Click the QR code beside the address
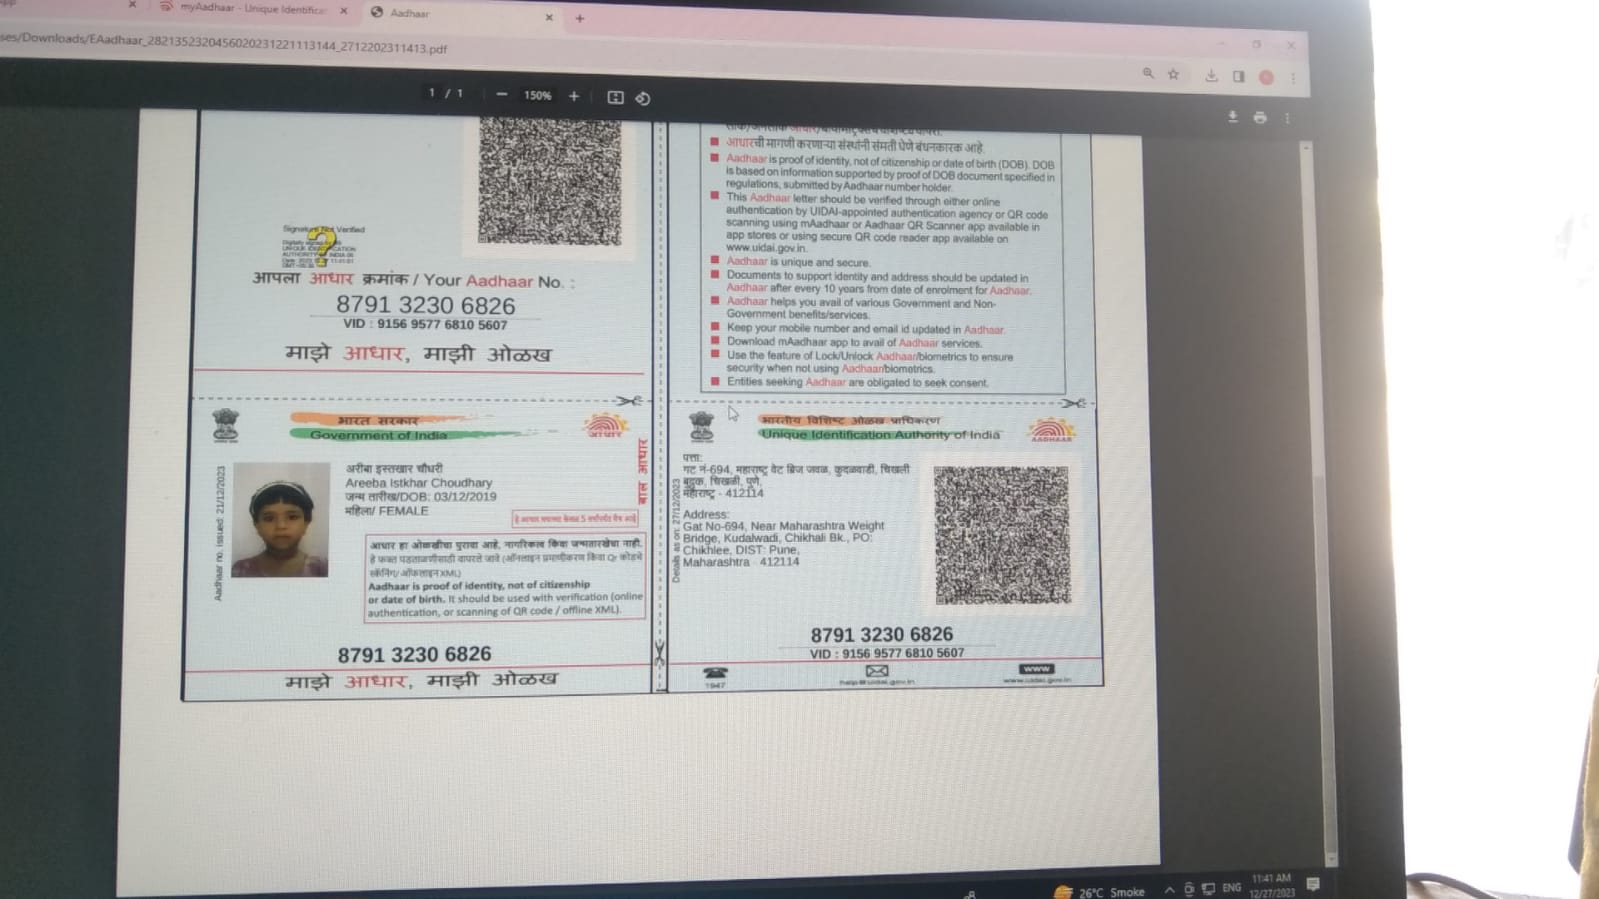Image resolution: width=1599 pixels, height=899 pixels. [1001, 535]
